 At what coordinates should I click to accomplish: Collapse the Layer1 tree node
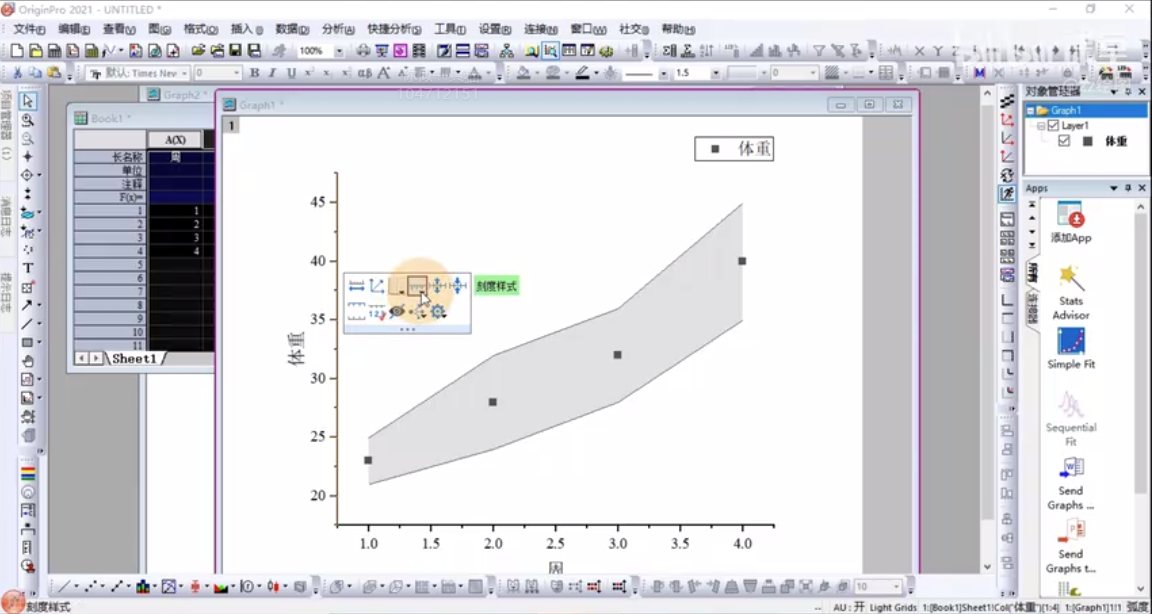(x=1041, y=126)
